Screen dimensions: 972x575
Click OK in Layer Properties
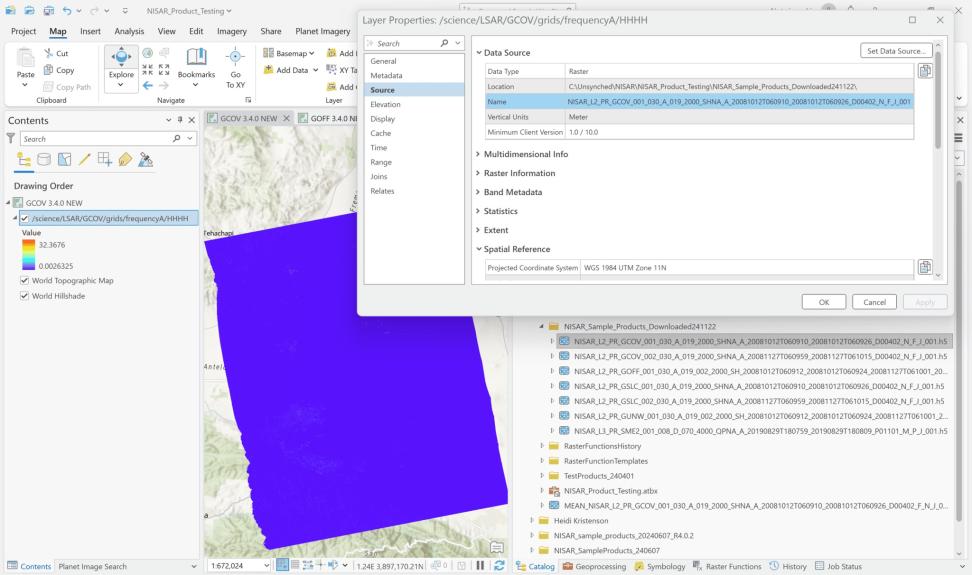pos(823,302)
